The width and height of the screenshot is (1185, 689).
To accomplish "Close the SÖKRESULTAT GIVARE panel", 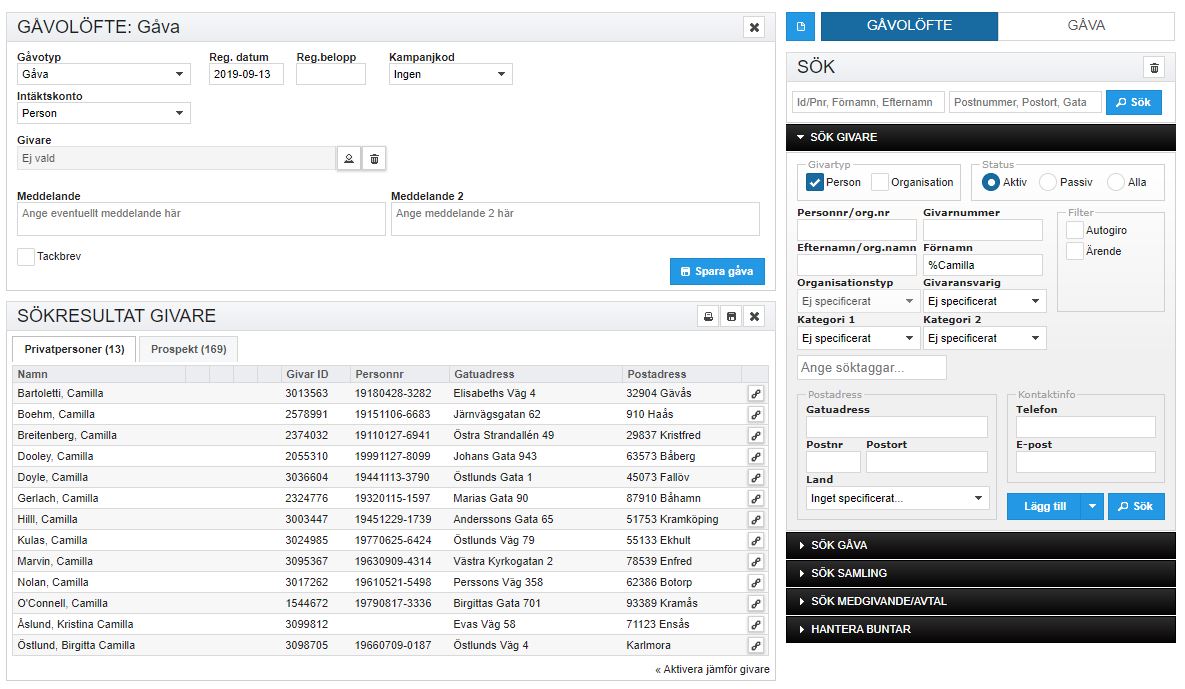I will [x=754, y=317].
